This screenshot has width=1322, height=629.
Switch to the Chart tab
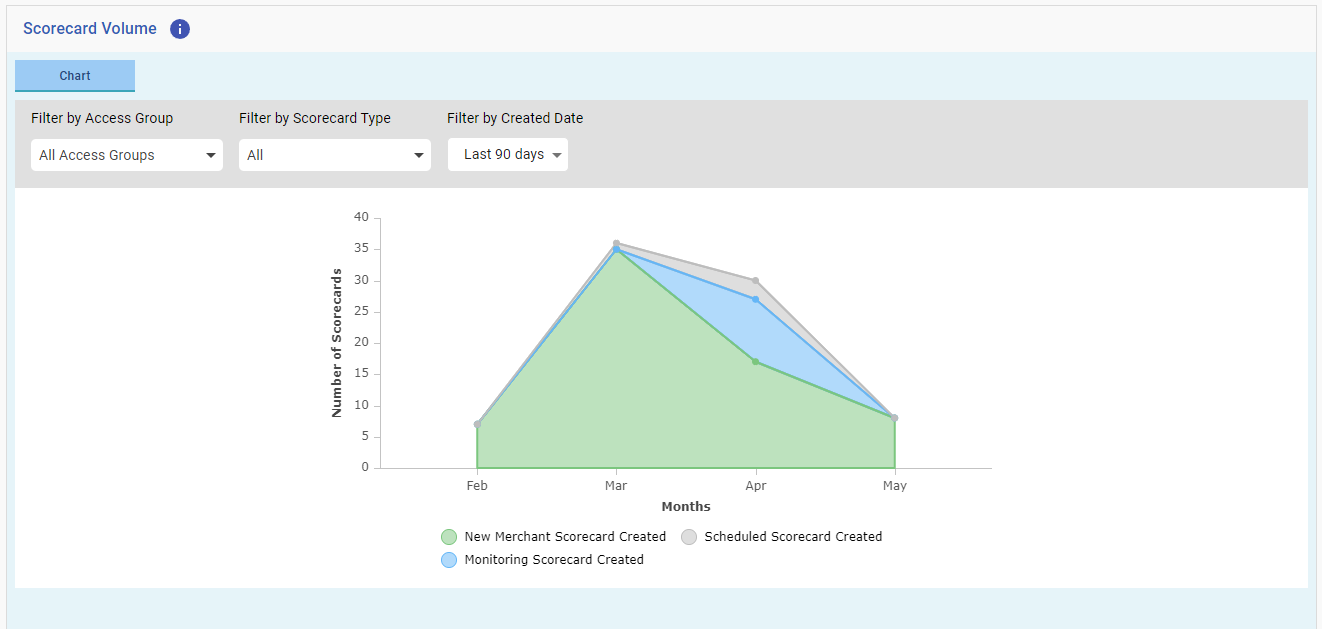[74, 76]
